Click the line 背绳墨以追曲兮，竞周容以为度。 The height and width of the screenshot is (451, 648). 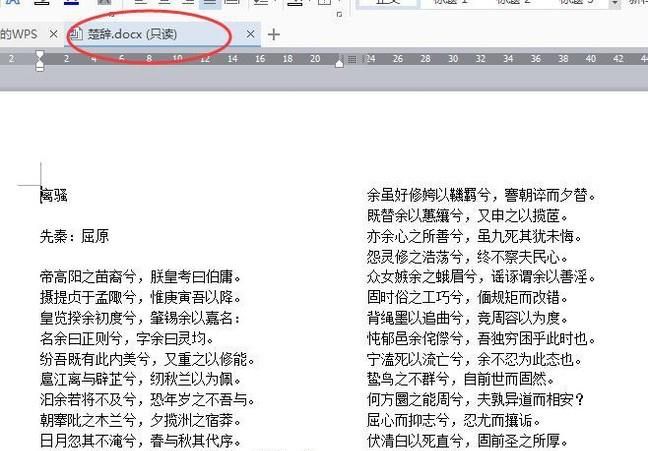(468, 318)
